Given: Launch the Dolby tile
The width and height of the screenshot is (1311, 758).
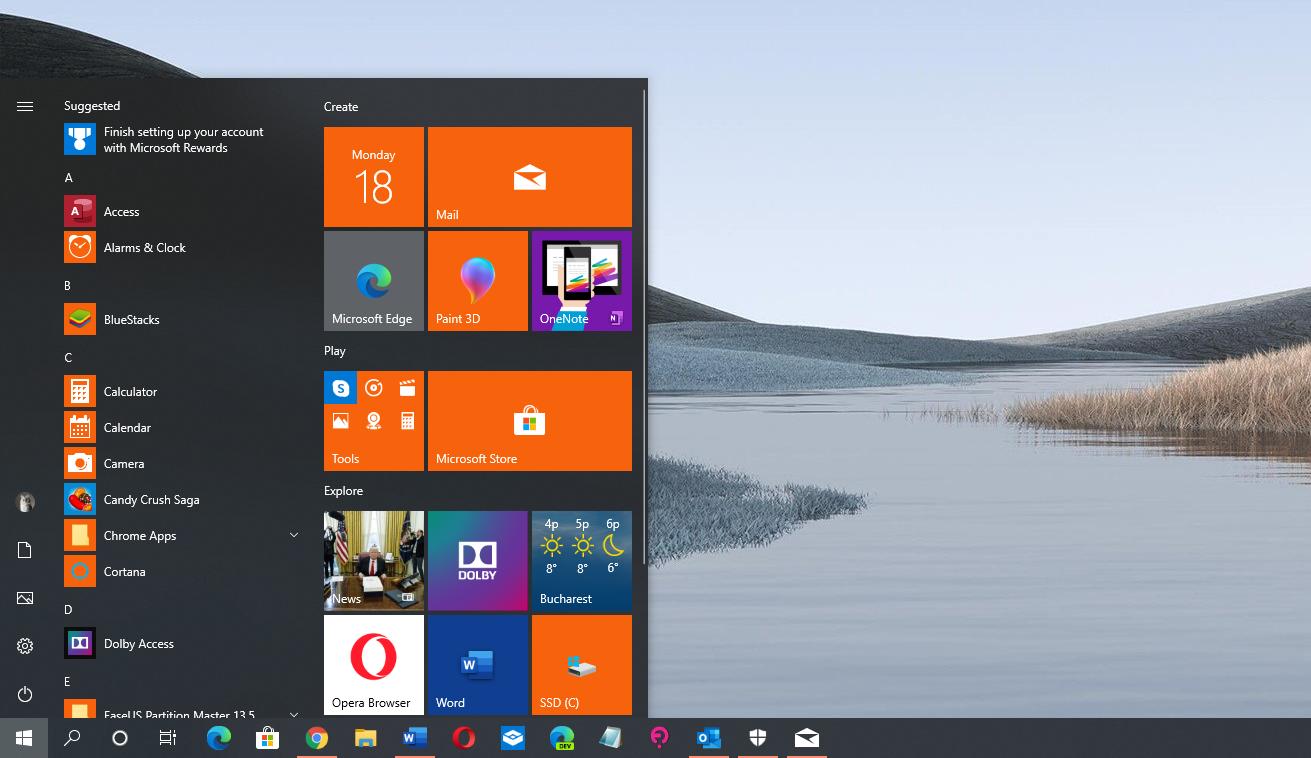Looking at the screenshot, I should click(478, 561).
